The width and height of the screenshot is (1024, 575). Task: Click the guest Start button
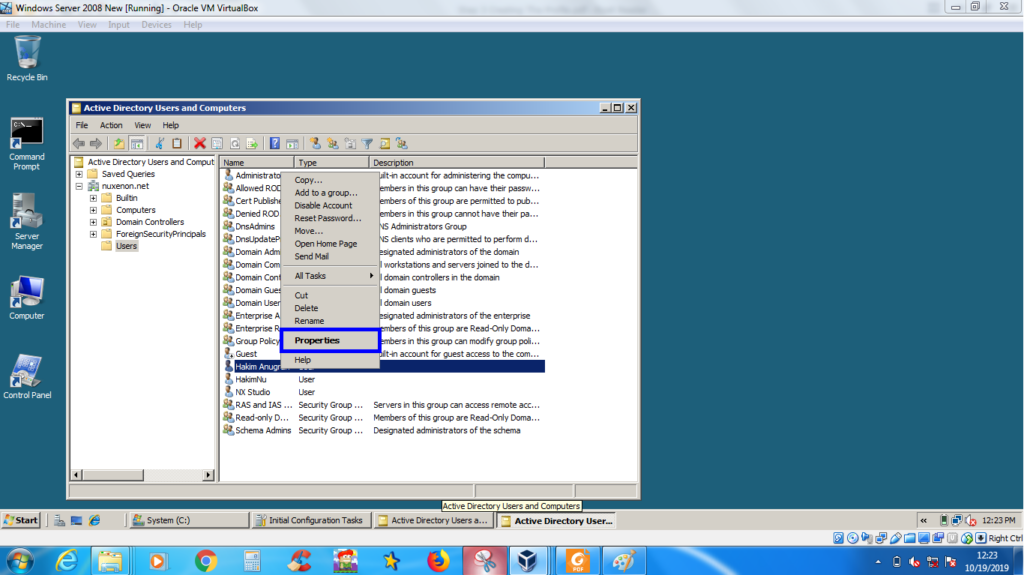click(x=21, y=520)
